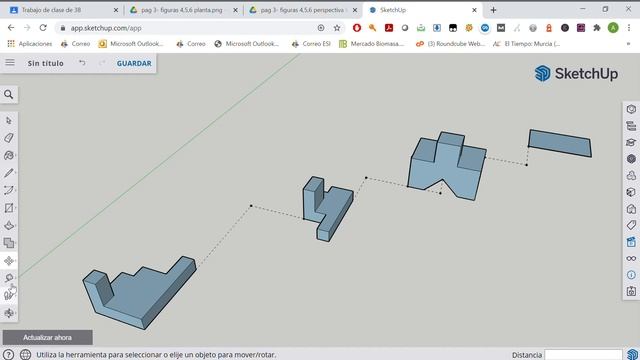
Task: Open the Chrome profile avatar
Action: pos(613,28)
